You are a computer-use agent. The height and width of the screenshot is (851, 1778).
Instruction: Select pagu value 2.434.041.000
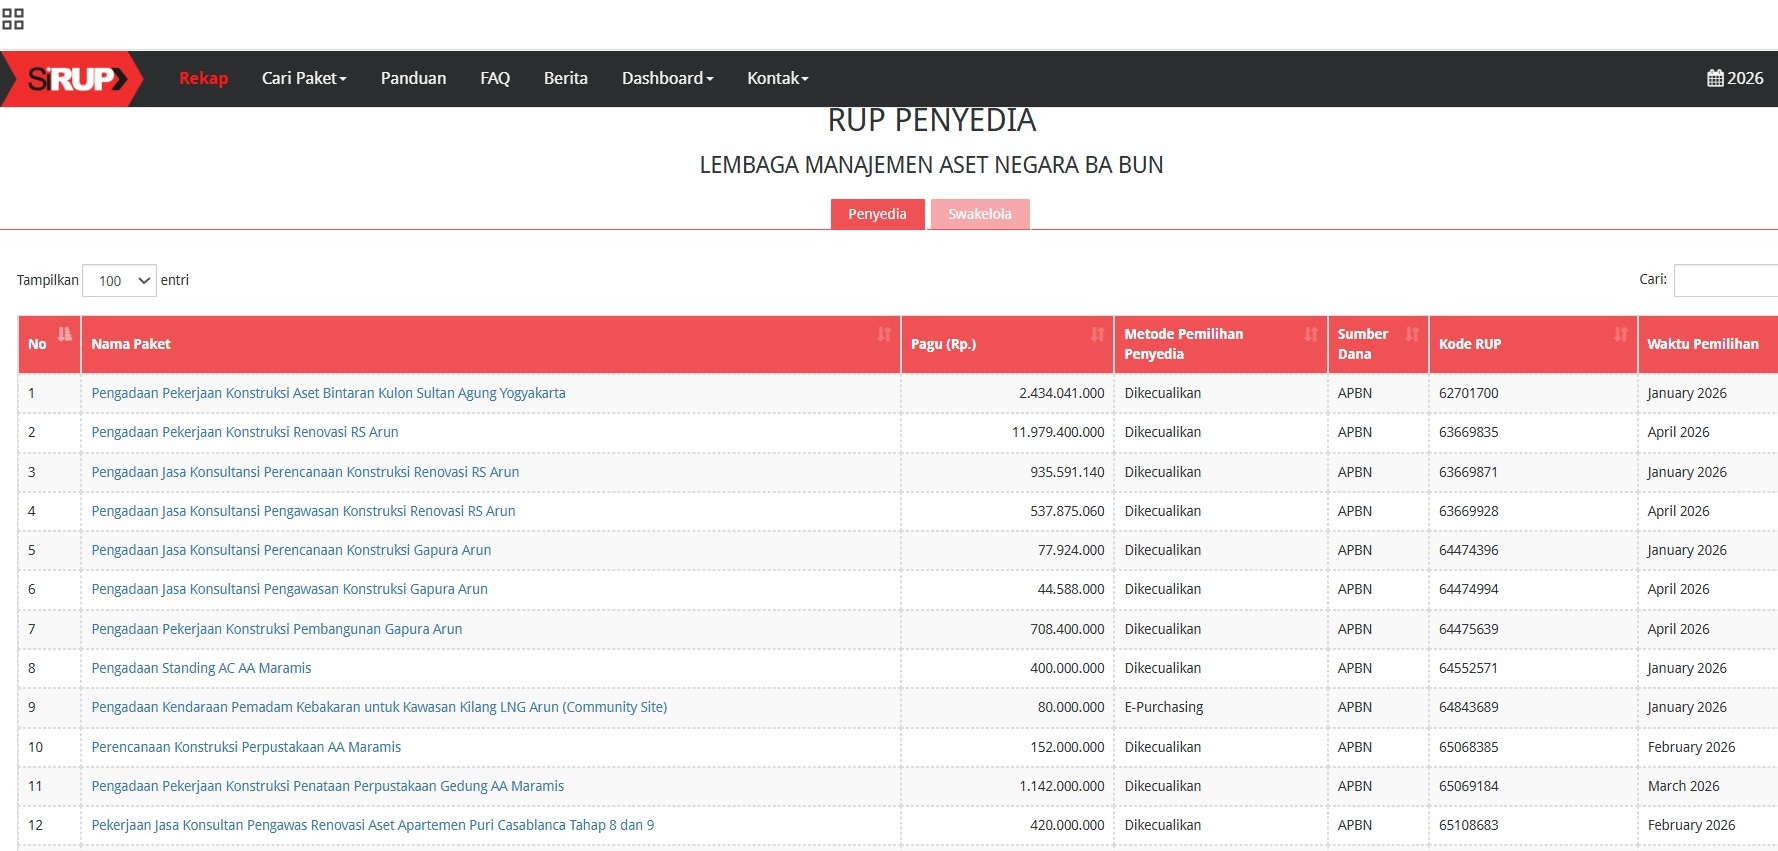pyautogui.click(x=1062, y=393)
